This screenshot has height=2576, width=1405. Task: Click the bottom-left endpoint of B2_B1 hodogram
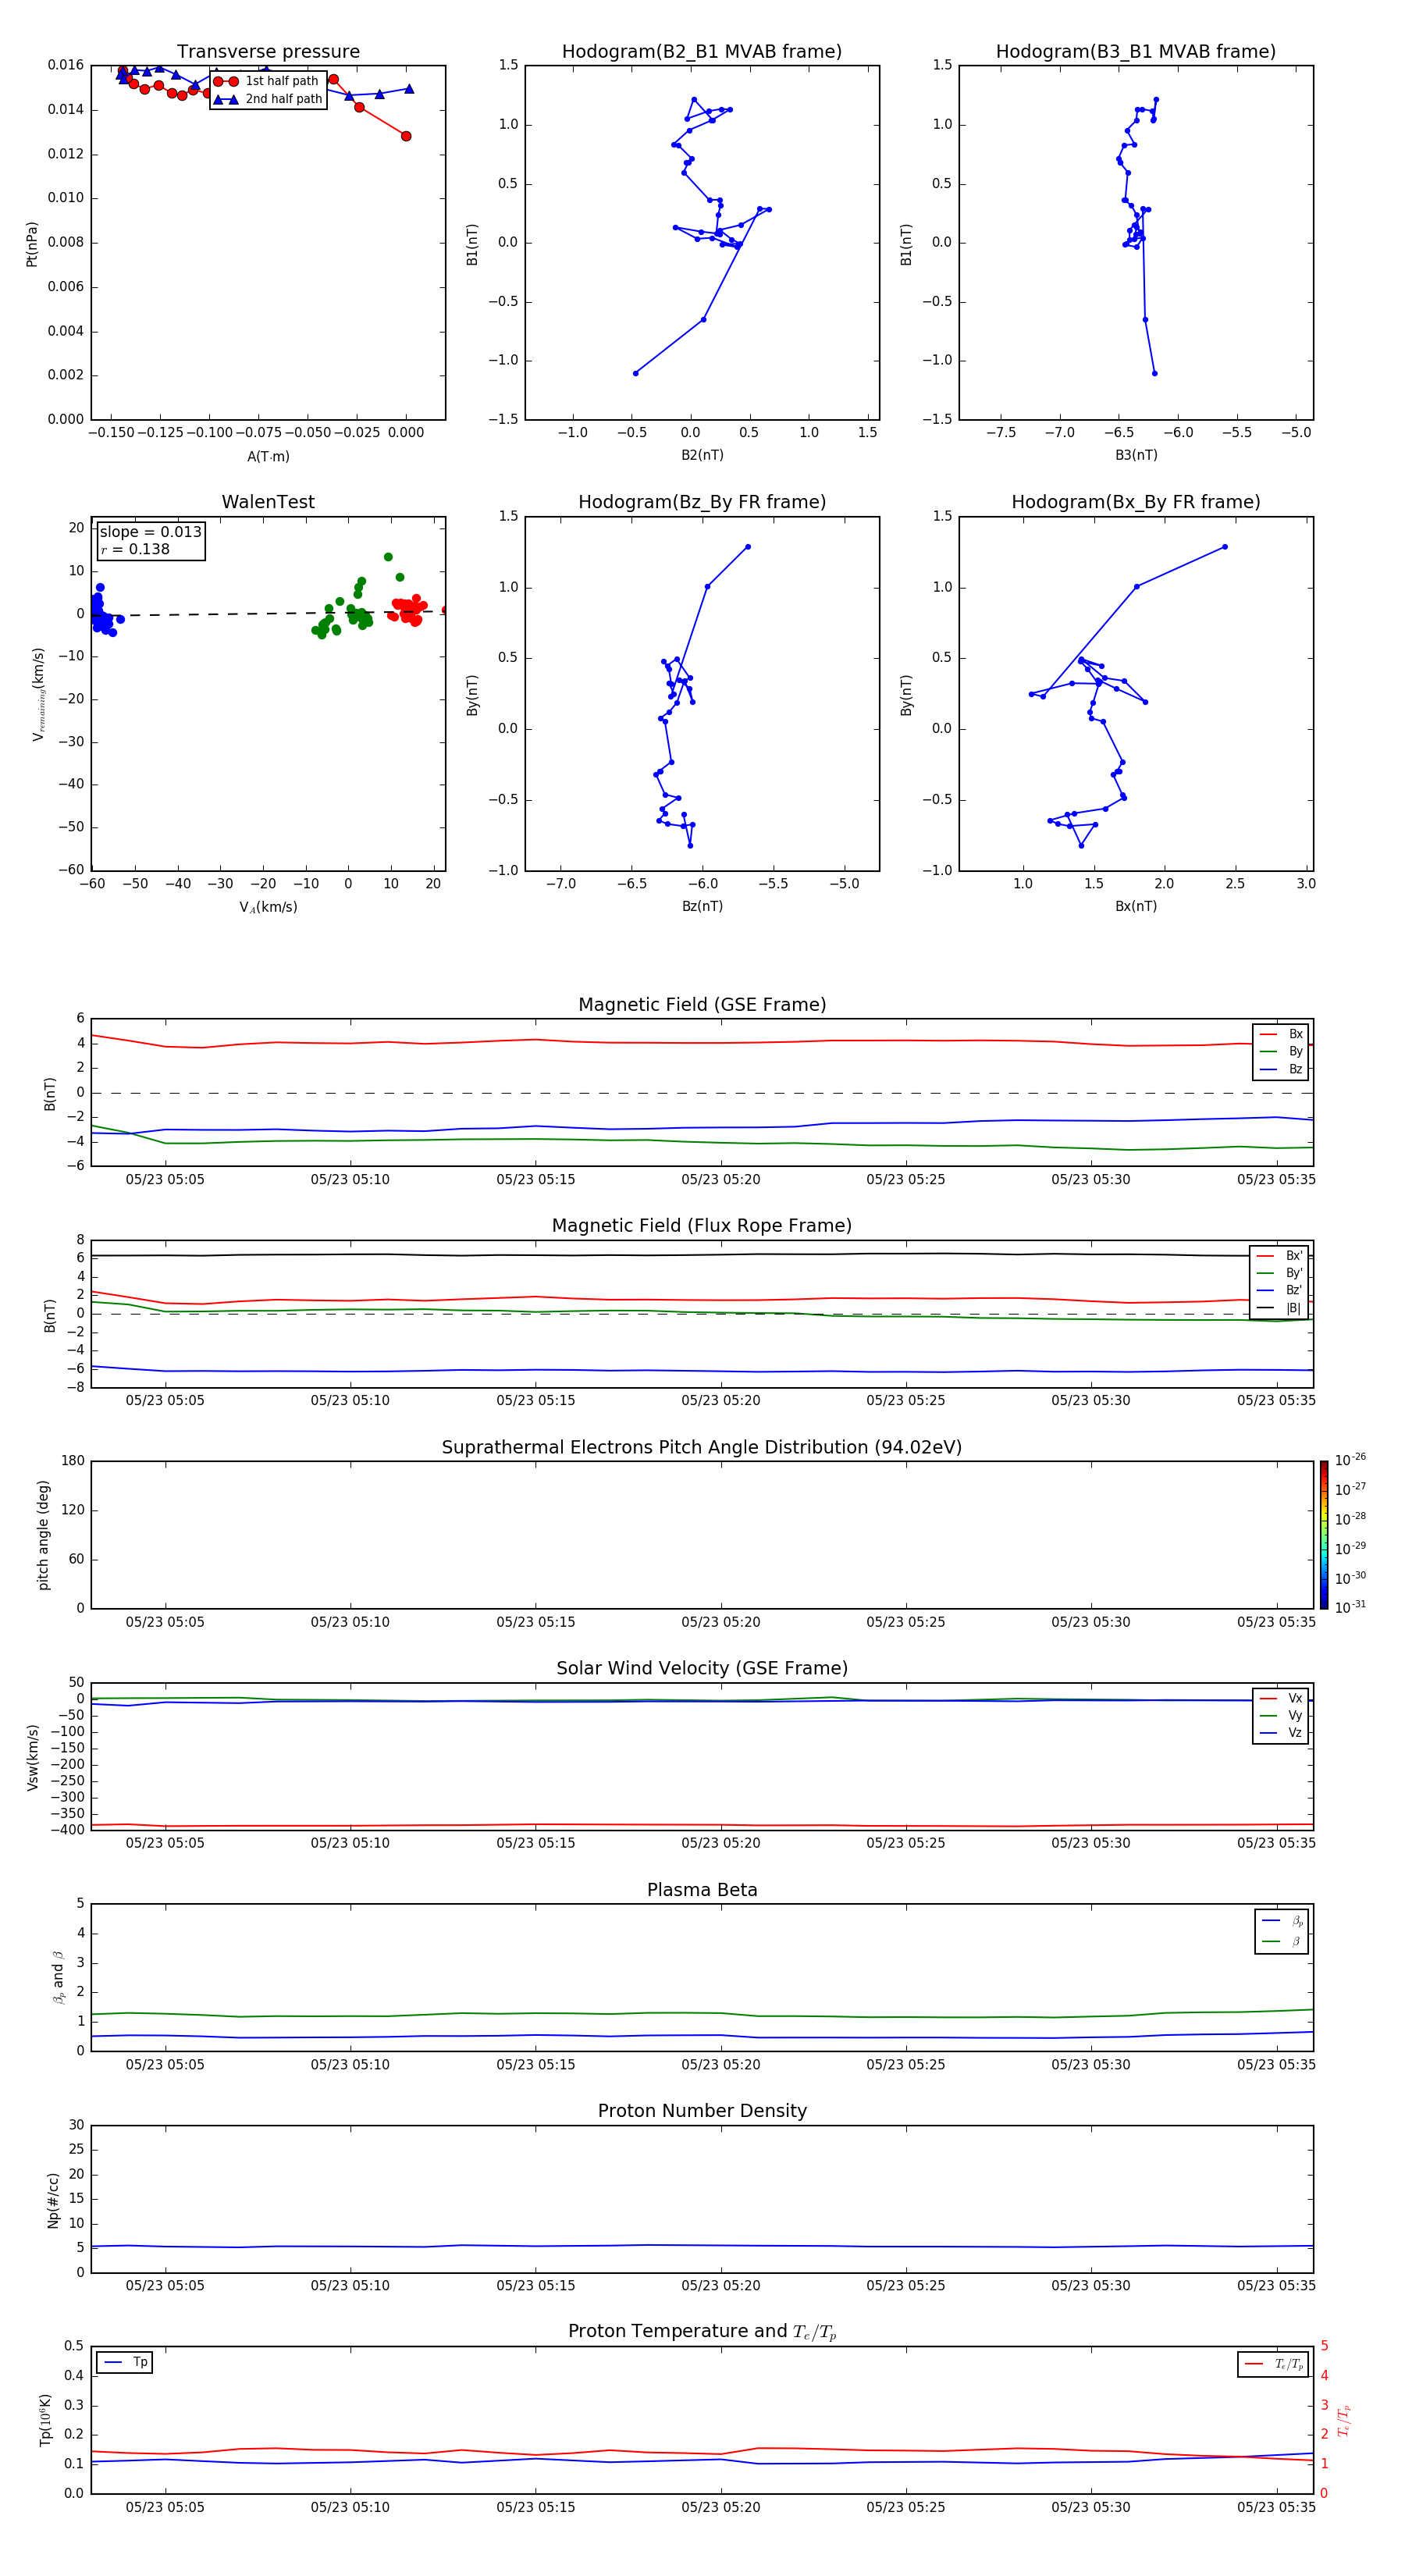coord(635,373)
